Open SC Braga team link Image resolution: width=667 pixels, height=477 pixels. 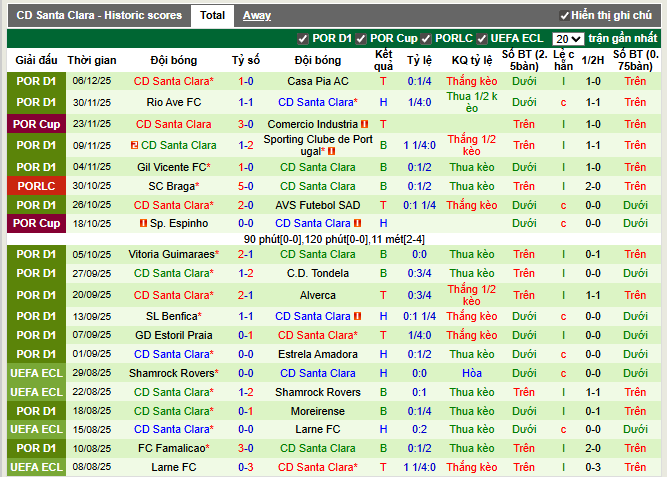(171, 186)
